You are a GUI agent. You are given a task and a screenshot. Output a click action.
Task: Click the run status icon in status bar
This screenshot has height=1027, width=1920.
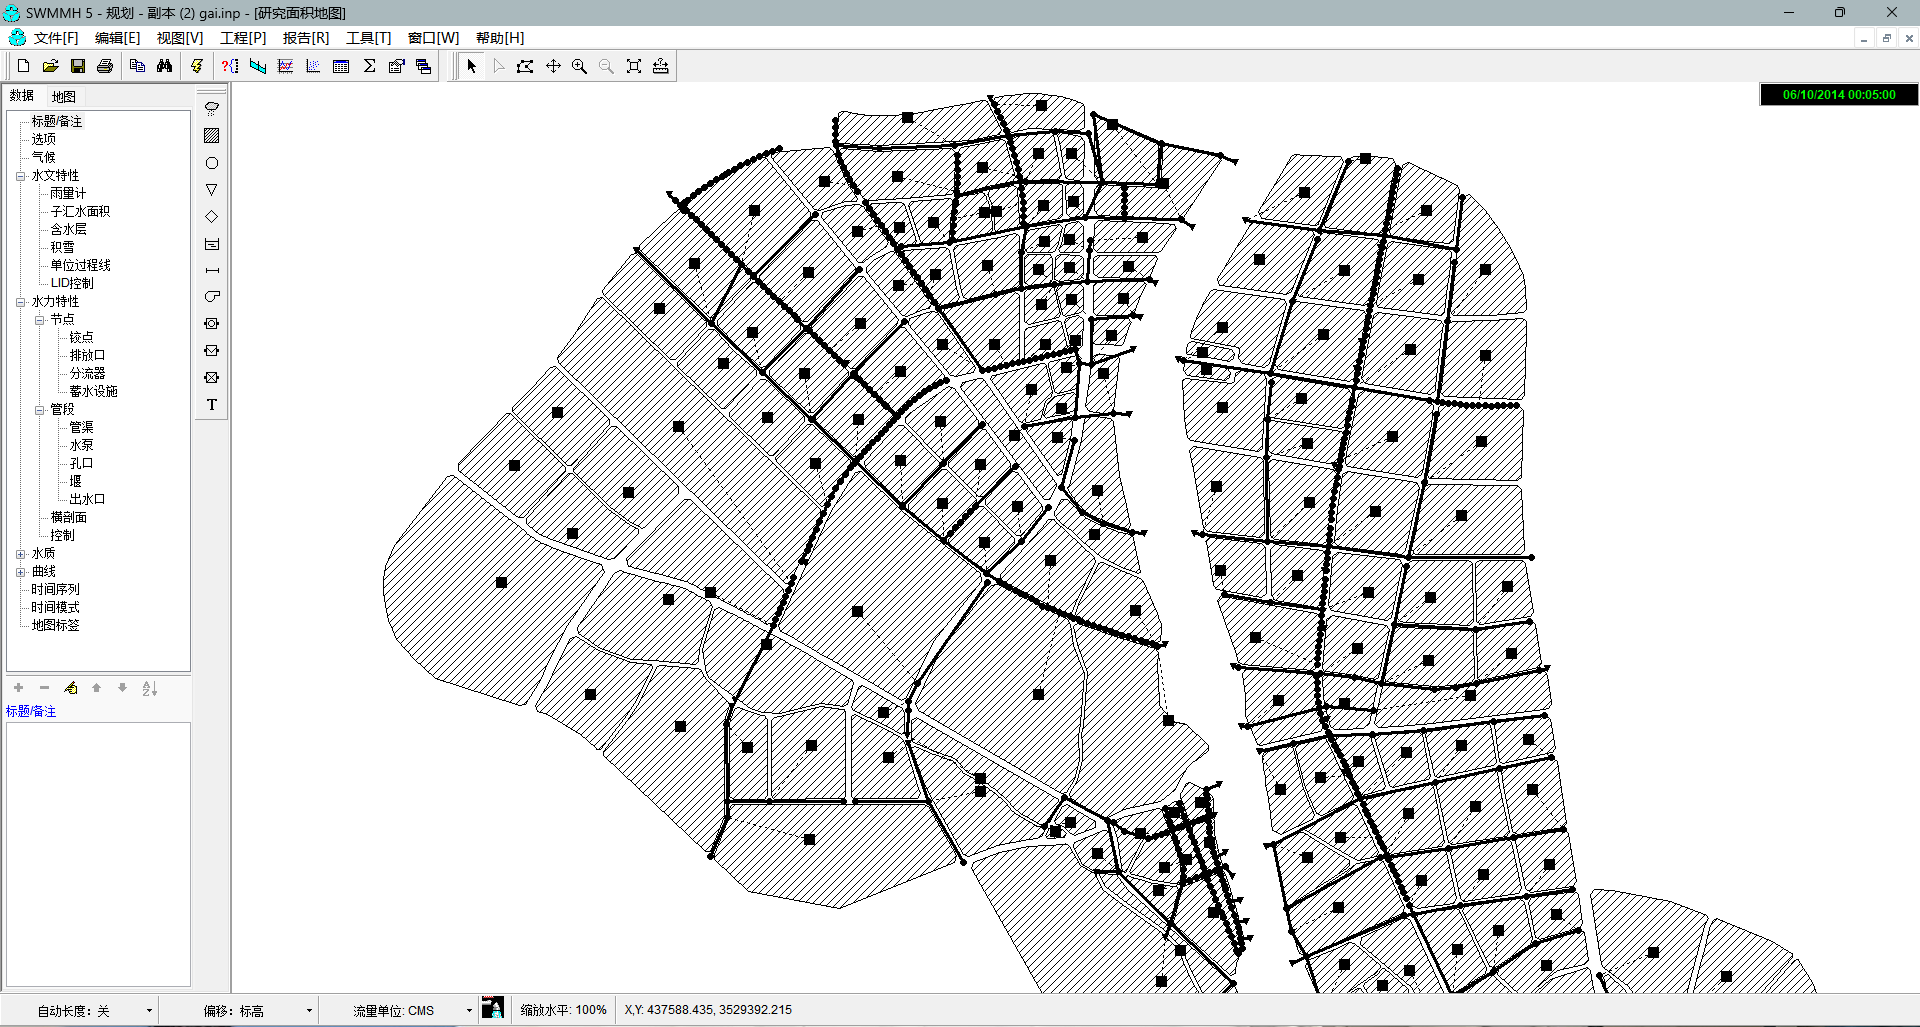(492, 1008)
